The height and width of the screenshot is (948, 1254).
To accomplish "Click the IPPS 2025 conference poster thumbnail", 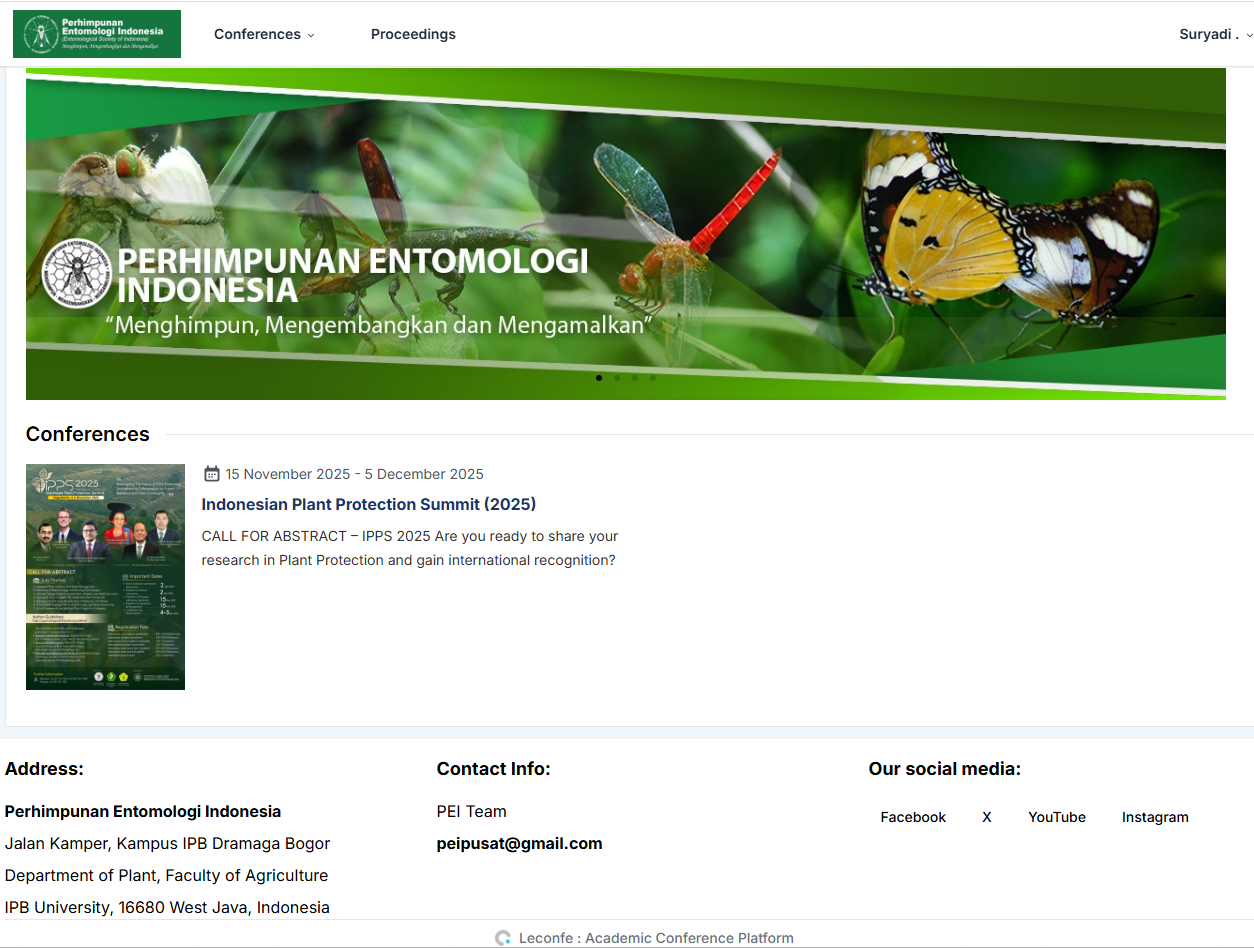I will tap(105, 577).
